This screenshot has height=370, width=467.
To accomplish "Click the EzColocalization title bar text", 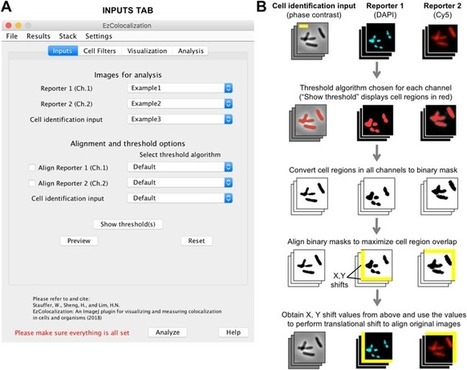I will pos(127,25).
